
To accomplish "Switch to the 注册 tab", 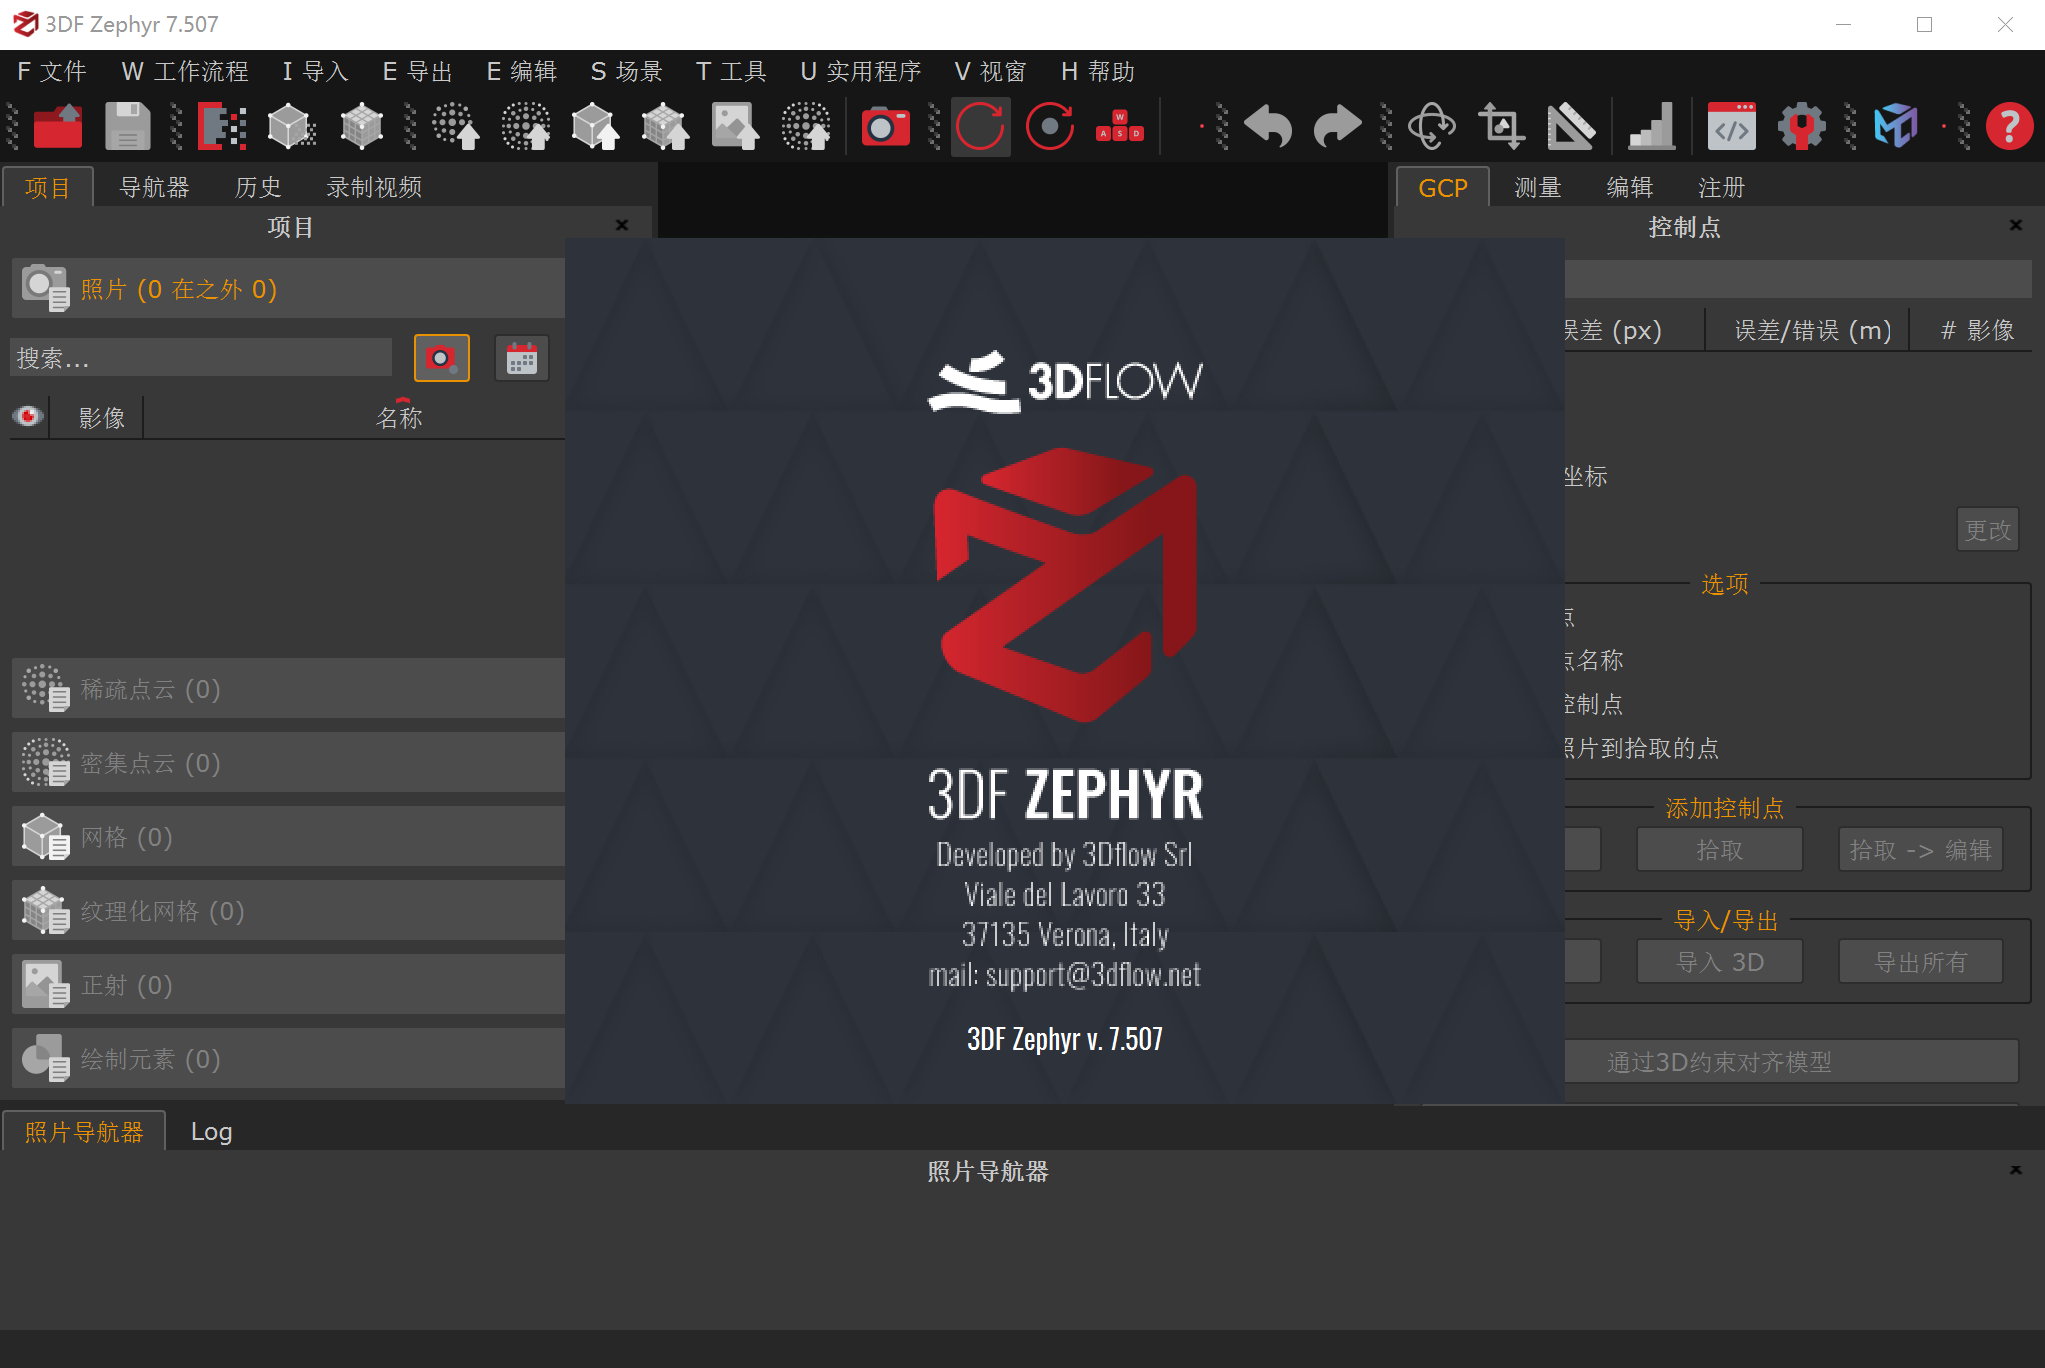I will (x=1722, y=187).
